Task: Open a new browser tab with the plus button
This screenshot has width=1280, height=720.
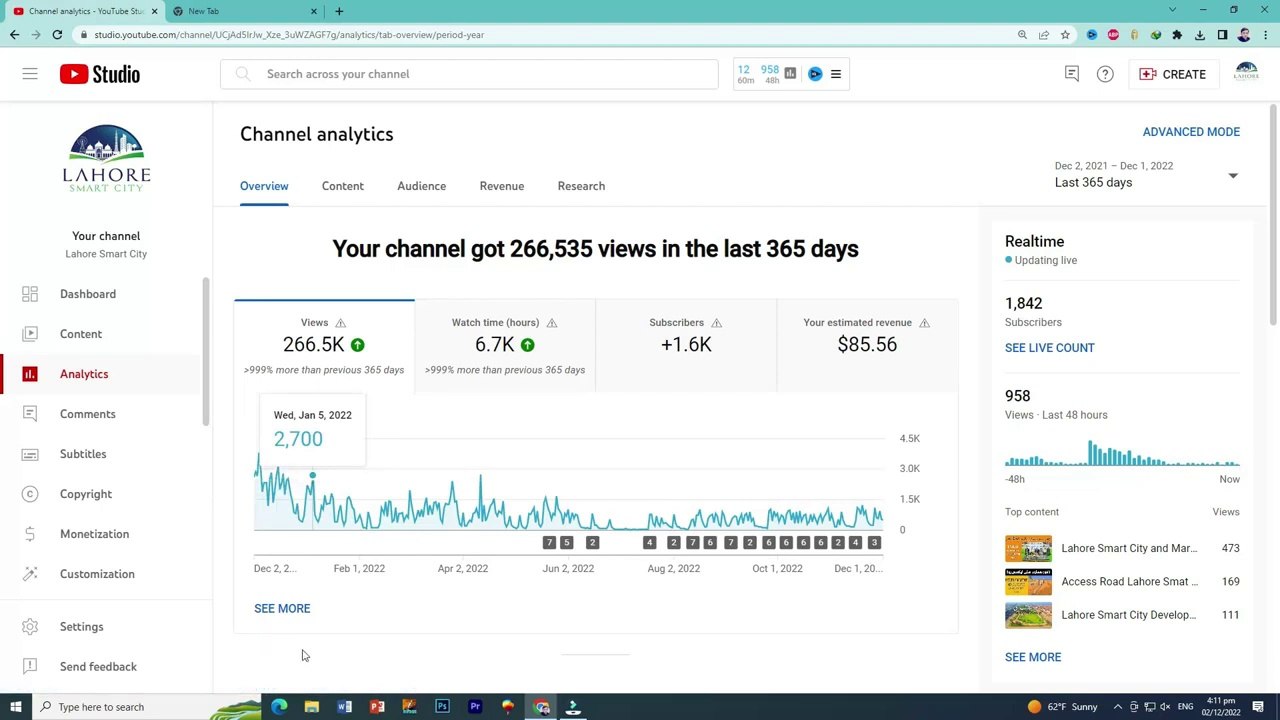Action: 339,11
